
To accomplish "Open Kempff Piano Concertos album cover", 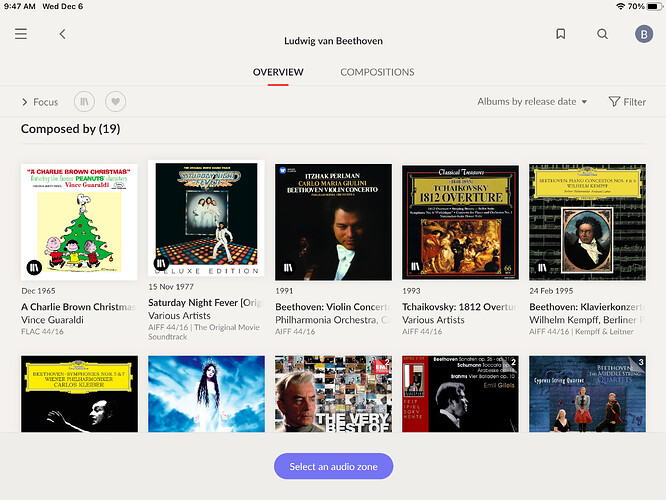I will (x=587, y=222).
